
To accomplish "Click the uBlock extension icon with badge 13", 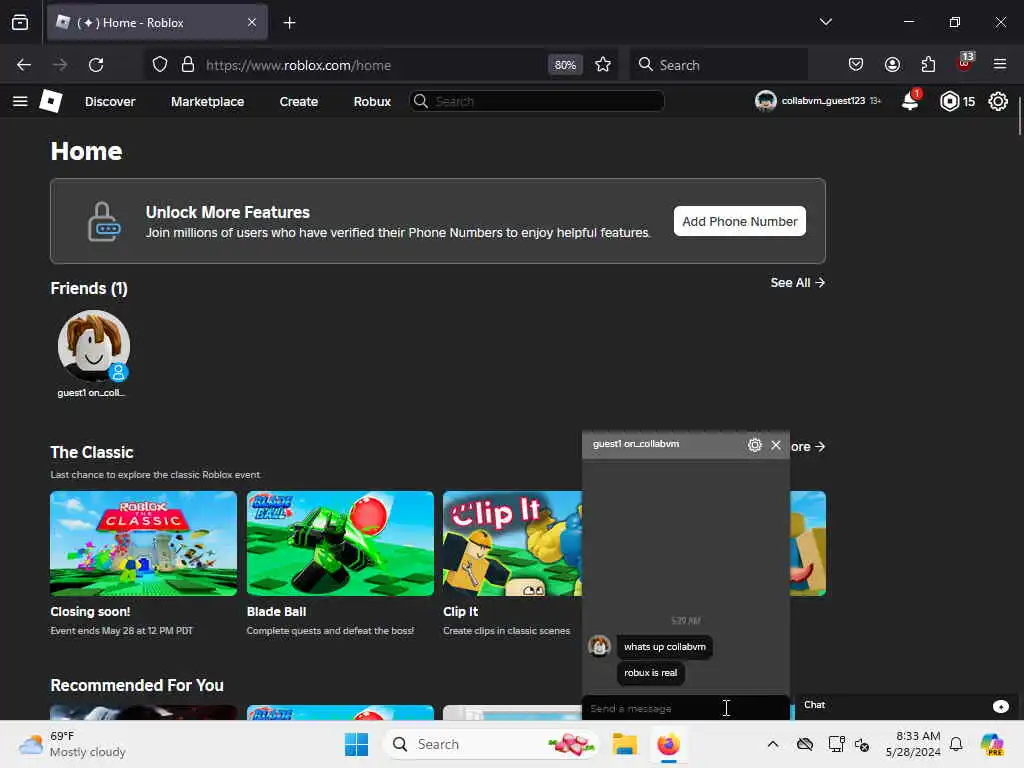I will [x=964, y=63].
